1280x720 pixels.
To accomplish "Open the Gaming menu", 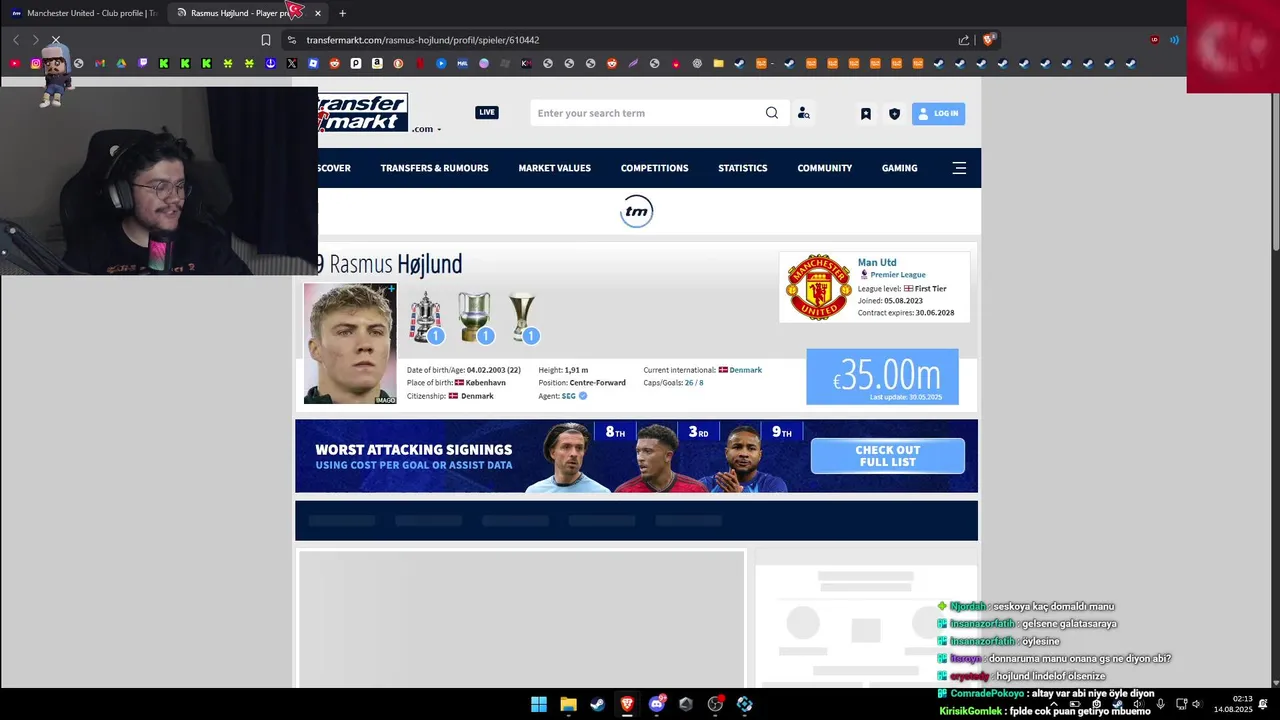I will (x=899, y=168).
